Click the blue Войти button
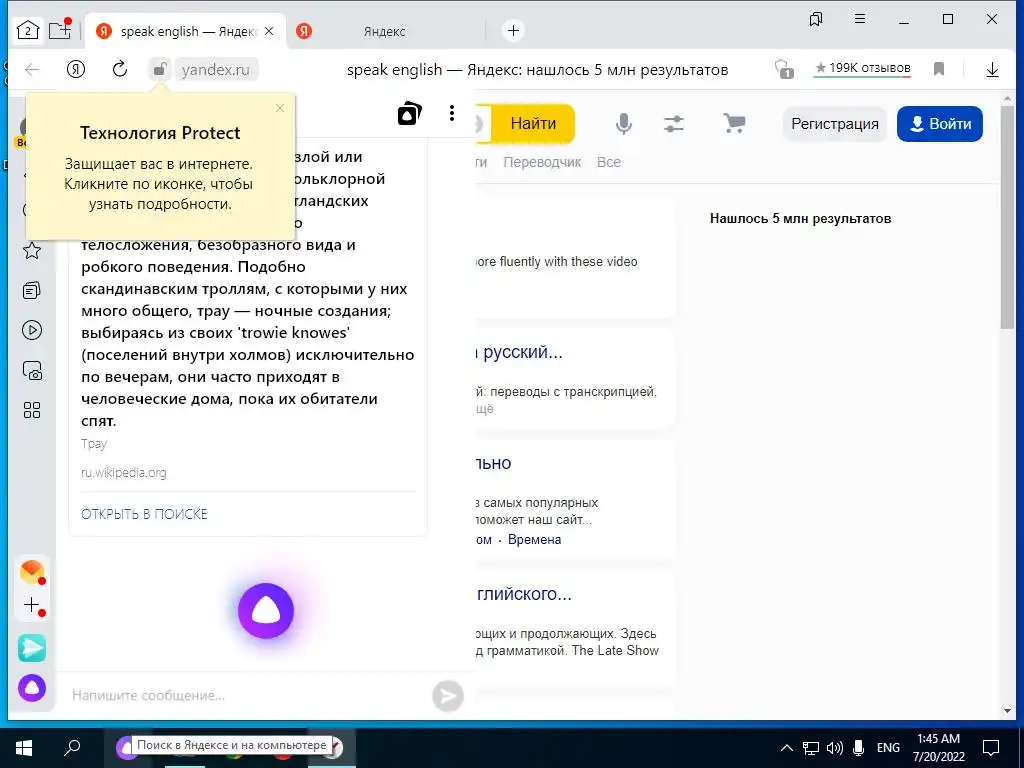 tap(940, 124)
